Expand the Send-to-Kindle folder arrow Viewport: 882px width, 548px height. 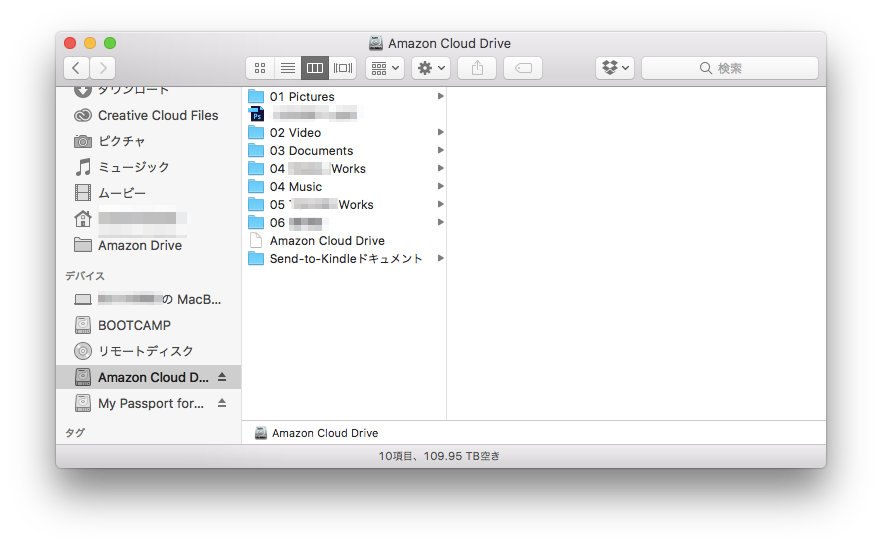pyautogui.click(x=440, y=258)
